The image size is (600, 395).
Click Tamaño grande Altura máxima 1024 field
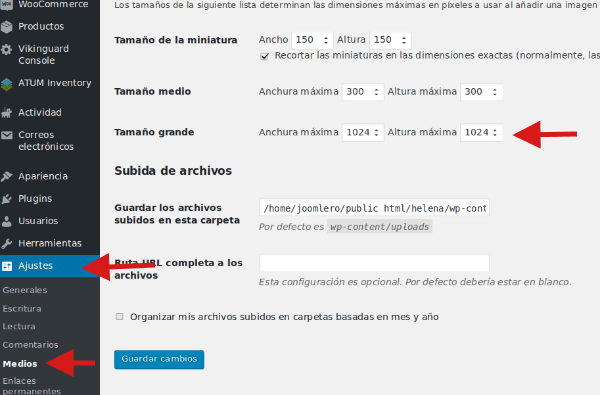click(481, 132)
